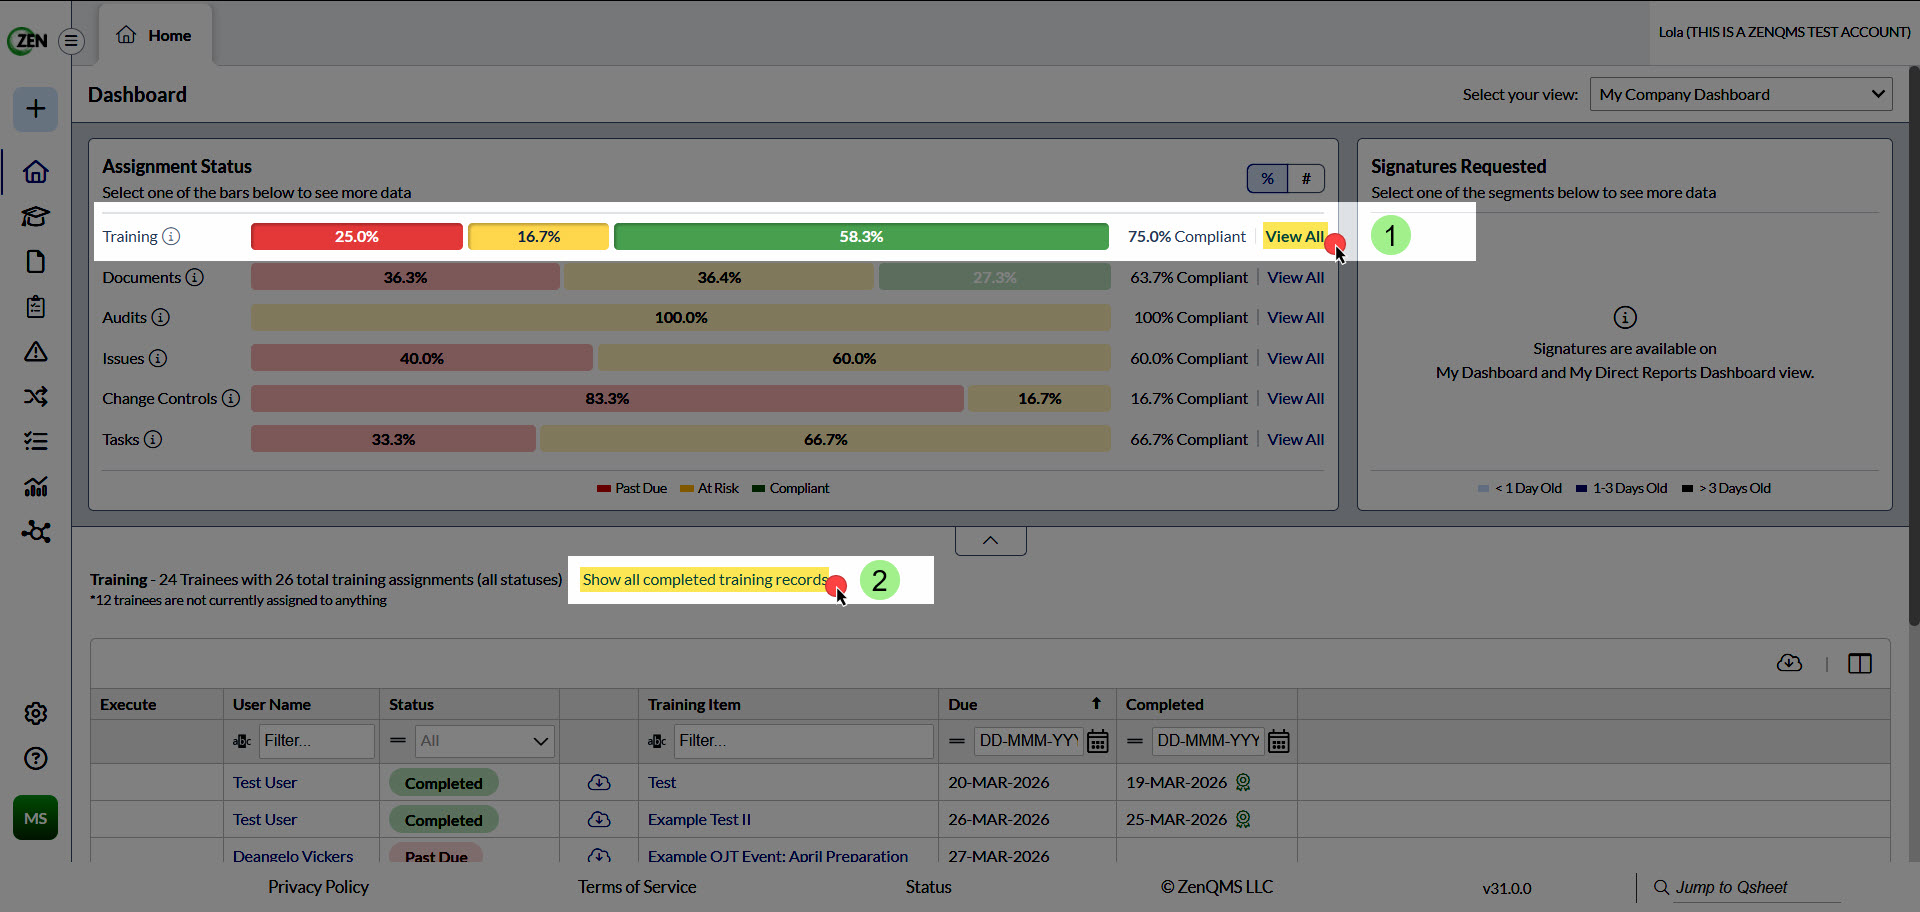Click Show all completed training records link
The height and width of the screenshot is (912, 1920).
point(704,580)
